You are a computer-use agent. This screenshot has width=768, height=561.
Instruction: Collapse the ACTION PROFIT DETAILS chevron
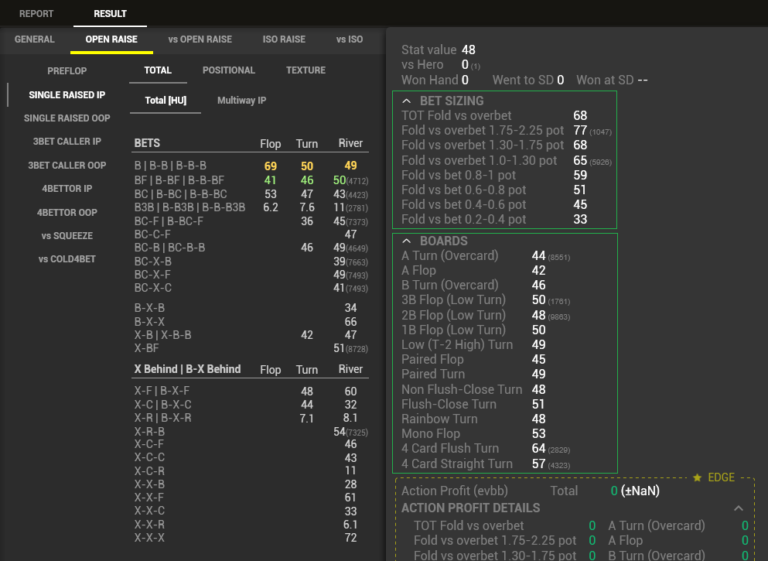738,508
